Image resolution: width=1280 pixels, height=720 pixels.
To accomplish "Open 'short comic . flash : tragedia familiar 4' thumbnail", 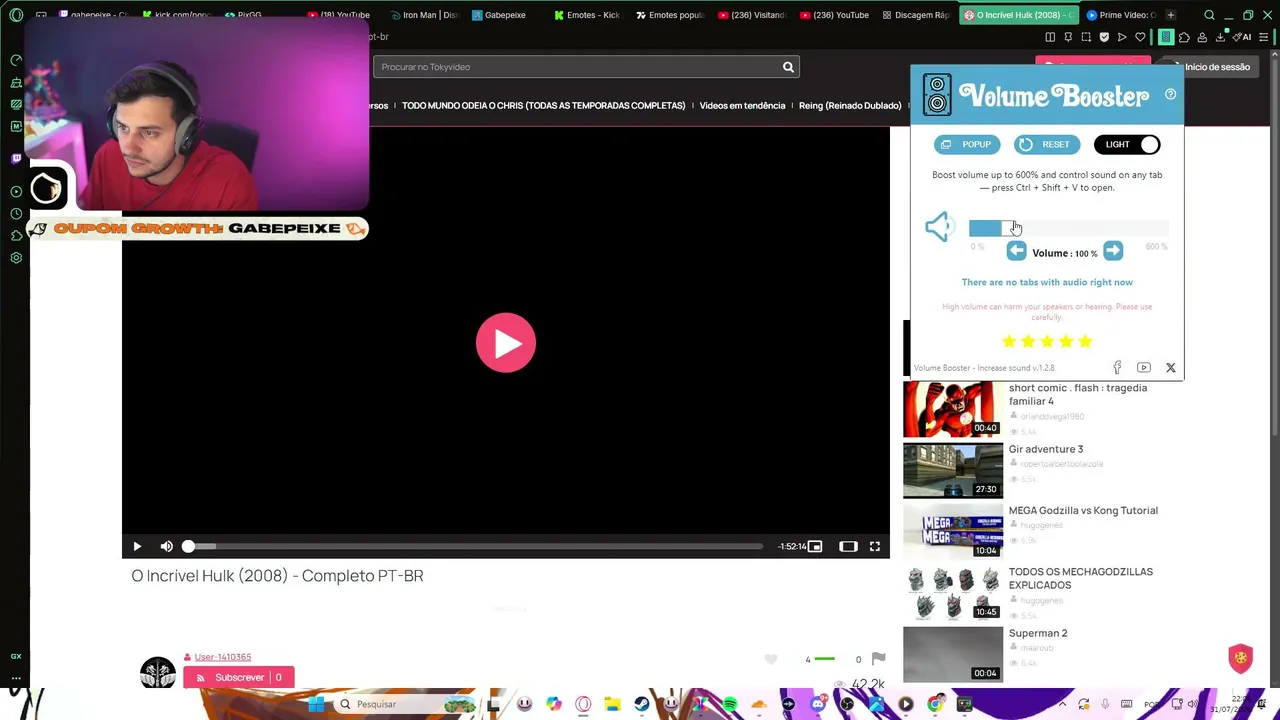I will tap(953, 409).
